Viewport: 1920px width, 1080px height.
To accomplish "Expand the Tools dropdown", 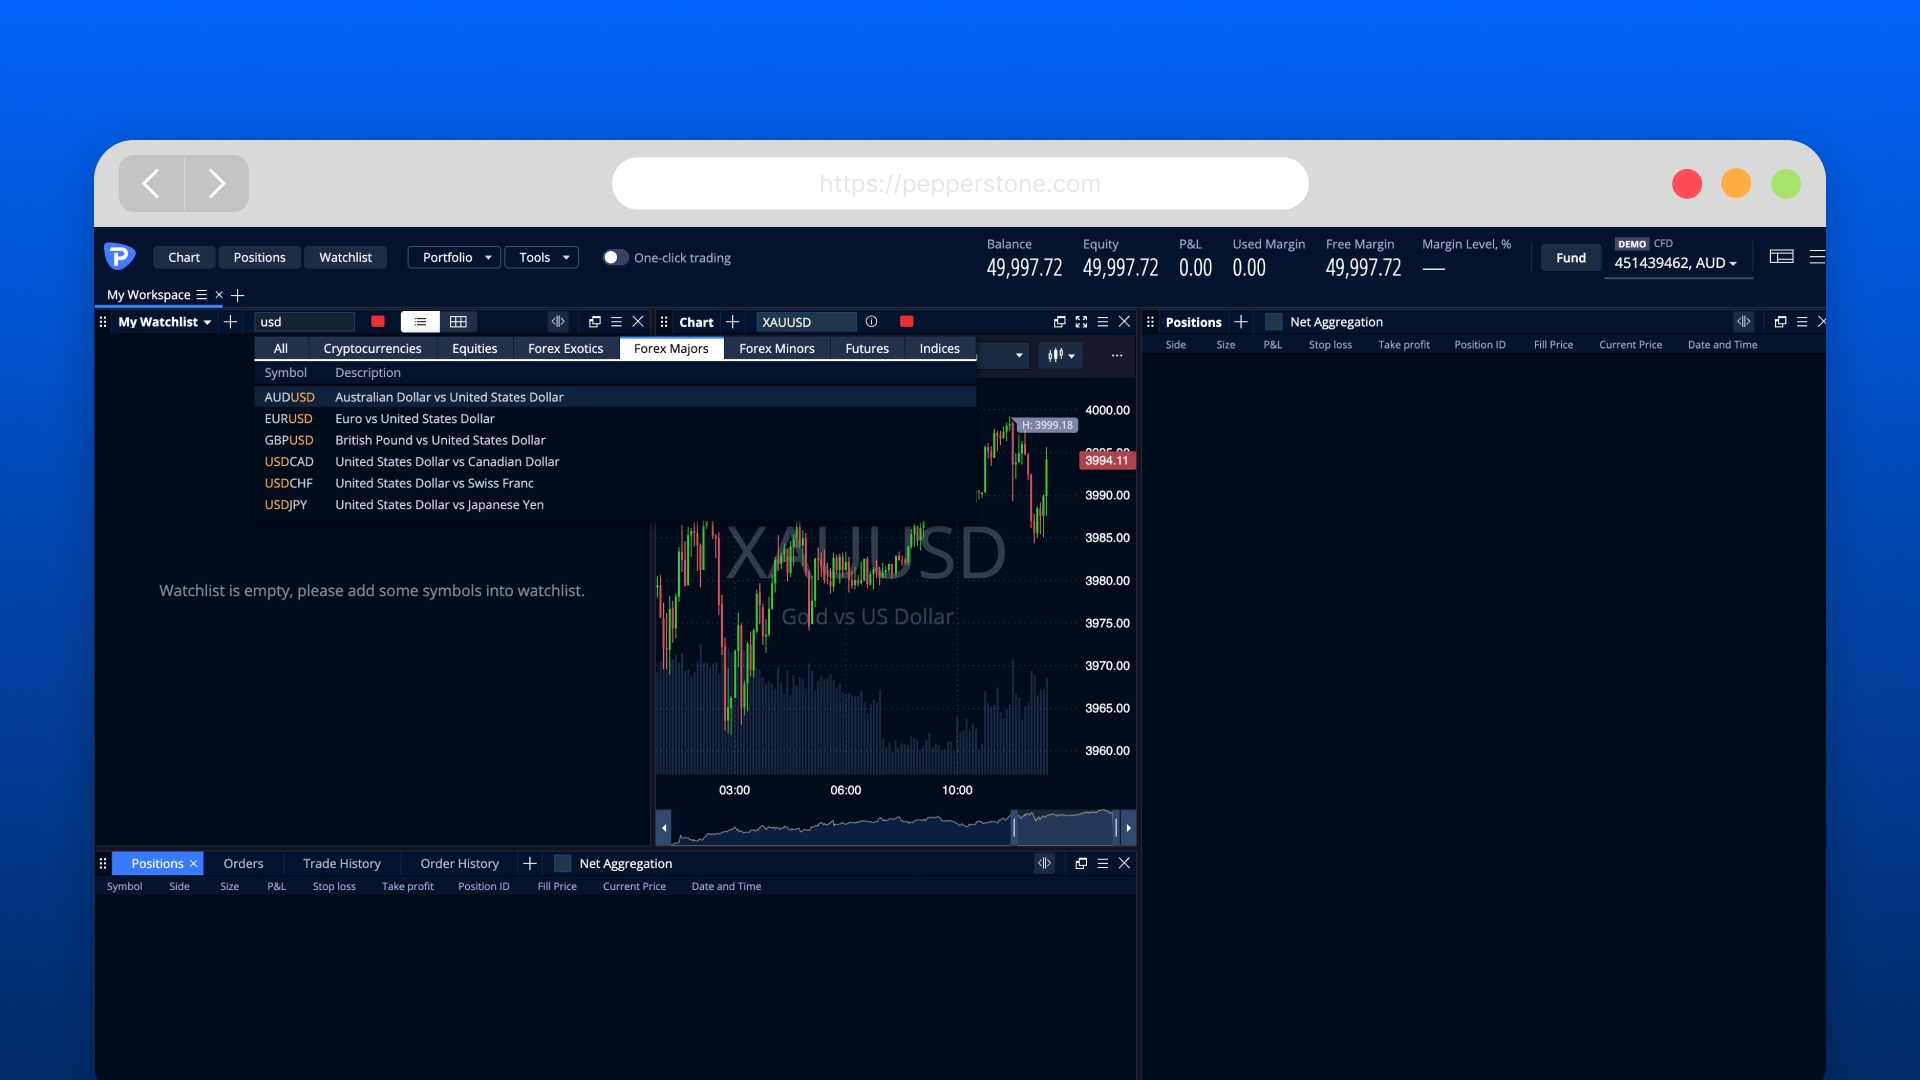I will click(x=542, y=258).
